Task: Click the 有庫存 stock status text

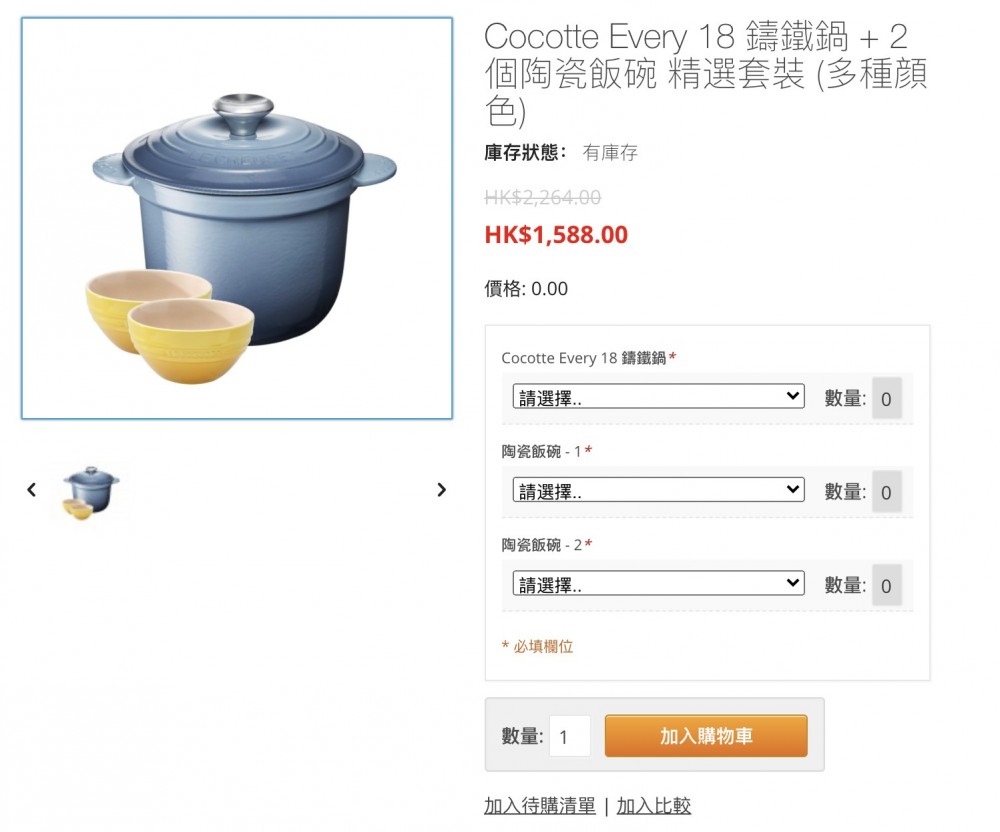Action: [610, 152]
